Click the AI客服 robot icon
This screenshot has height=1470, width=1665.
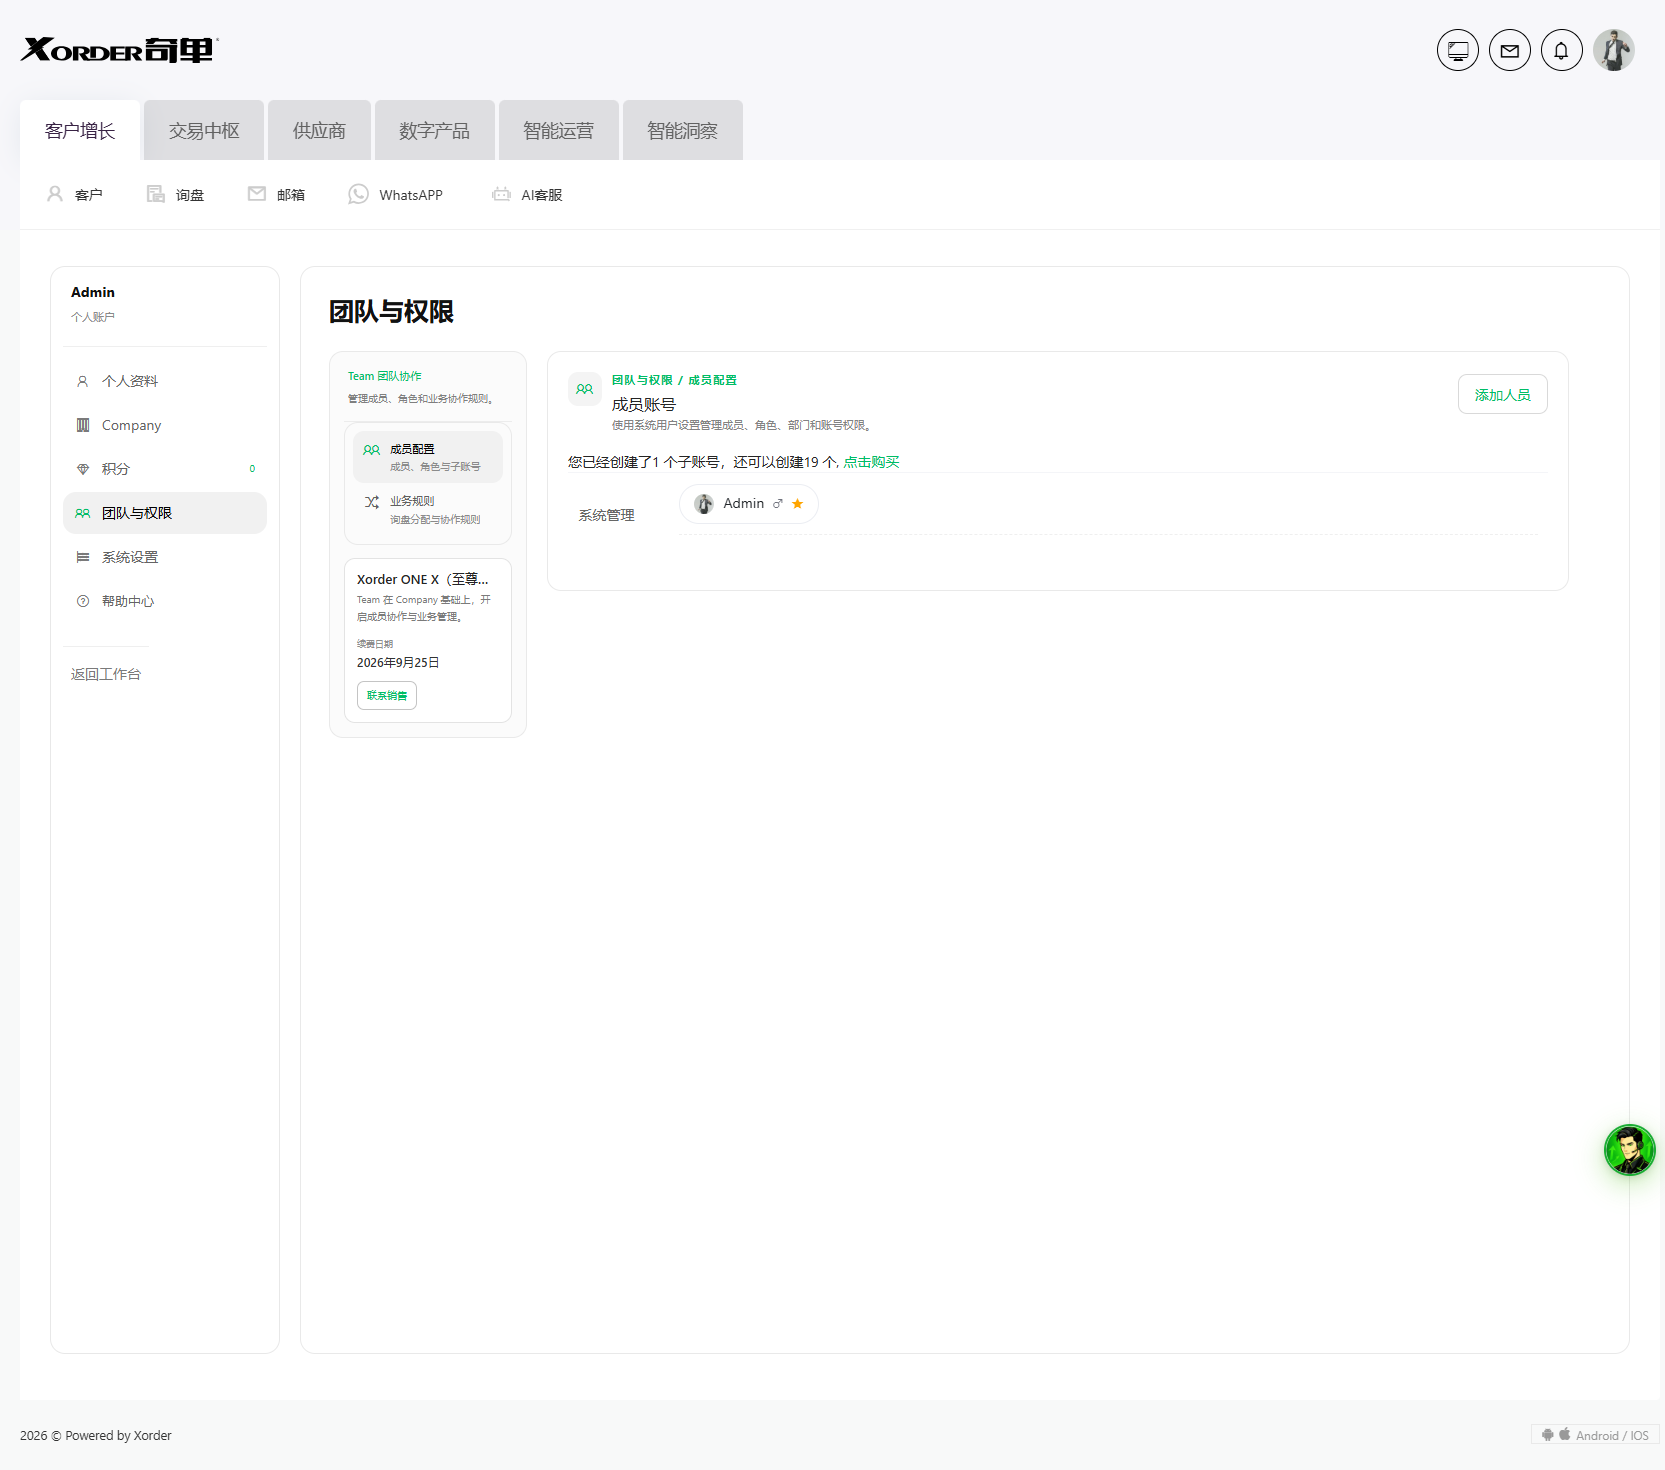tap(501, 194)
